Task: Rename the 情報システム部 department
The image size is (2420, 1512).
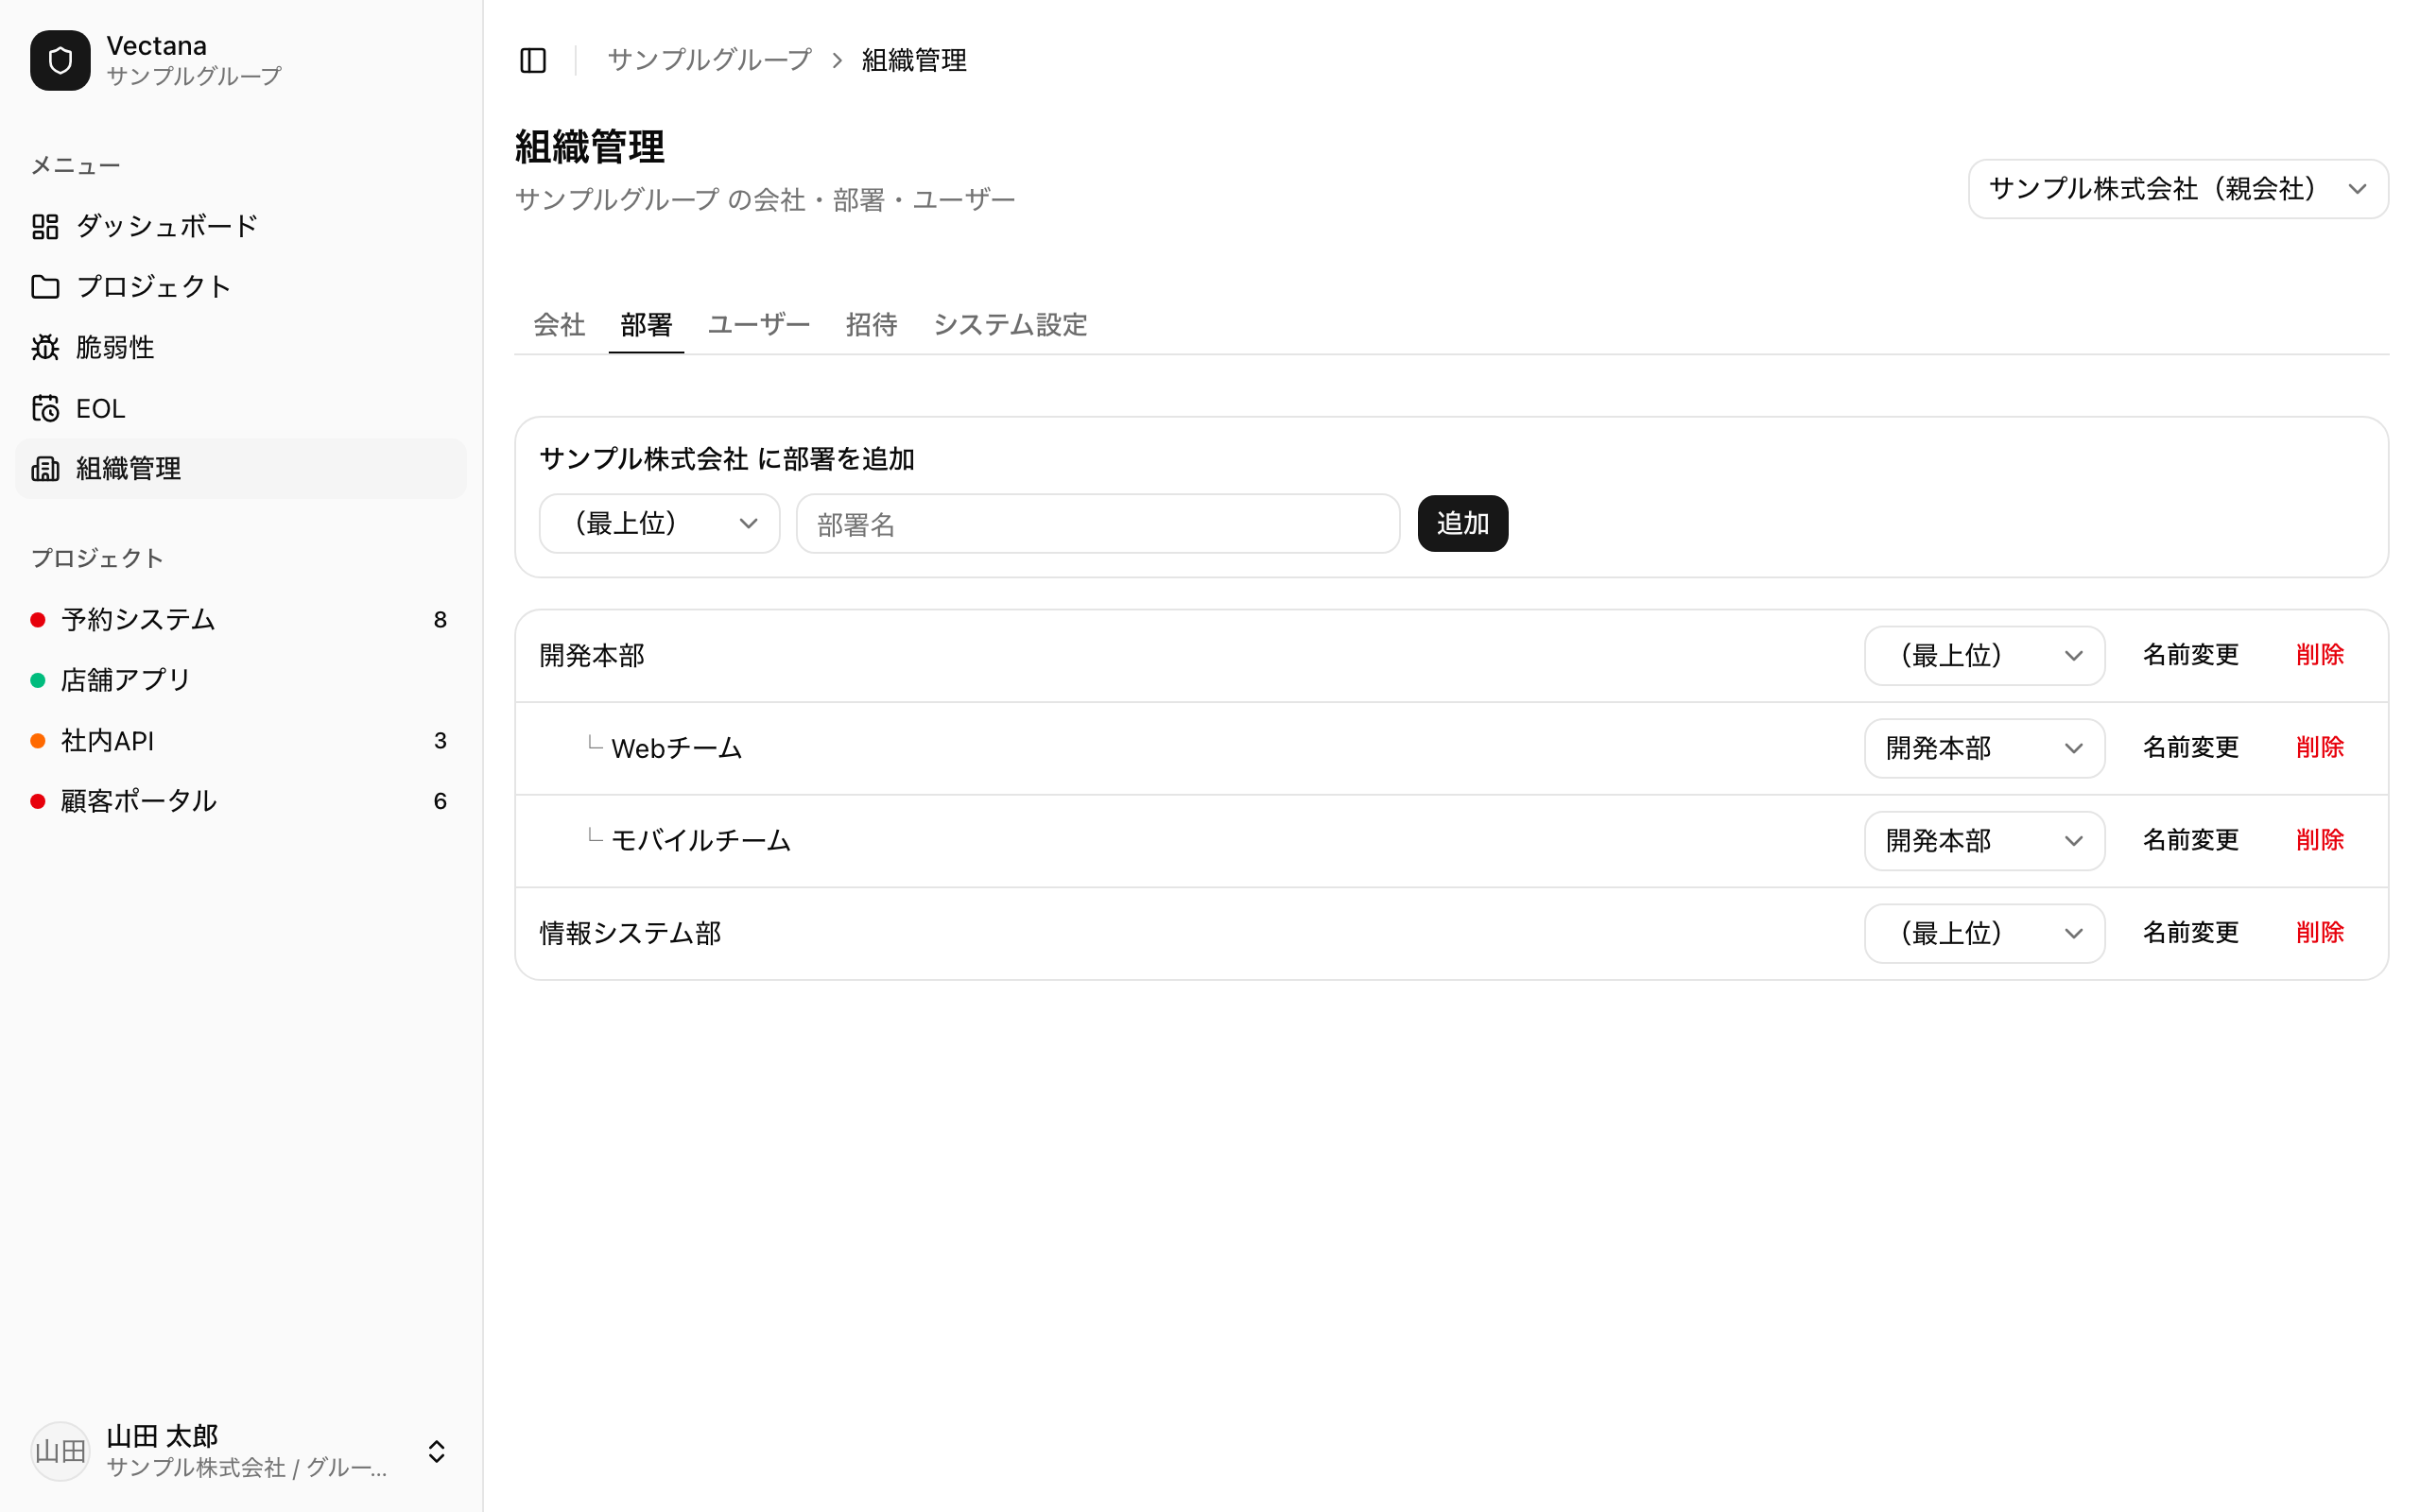Action: [x=2190, y=932]
